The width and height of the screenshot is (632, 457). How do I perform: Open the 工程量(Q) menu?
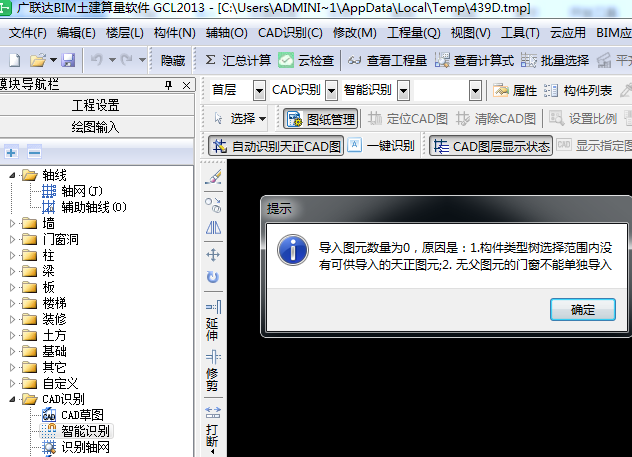tap(414, 33)
